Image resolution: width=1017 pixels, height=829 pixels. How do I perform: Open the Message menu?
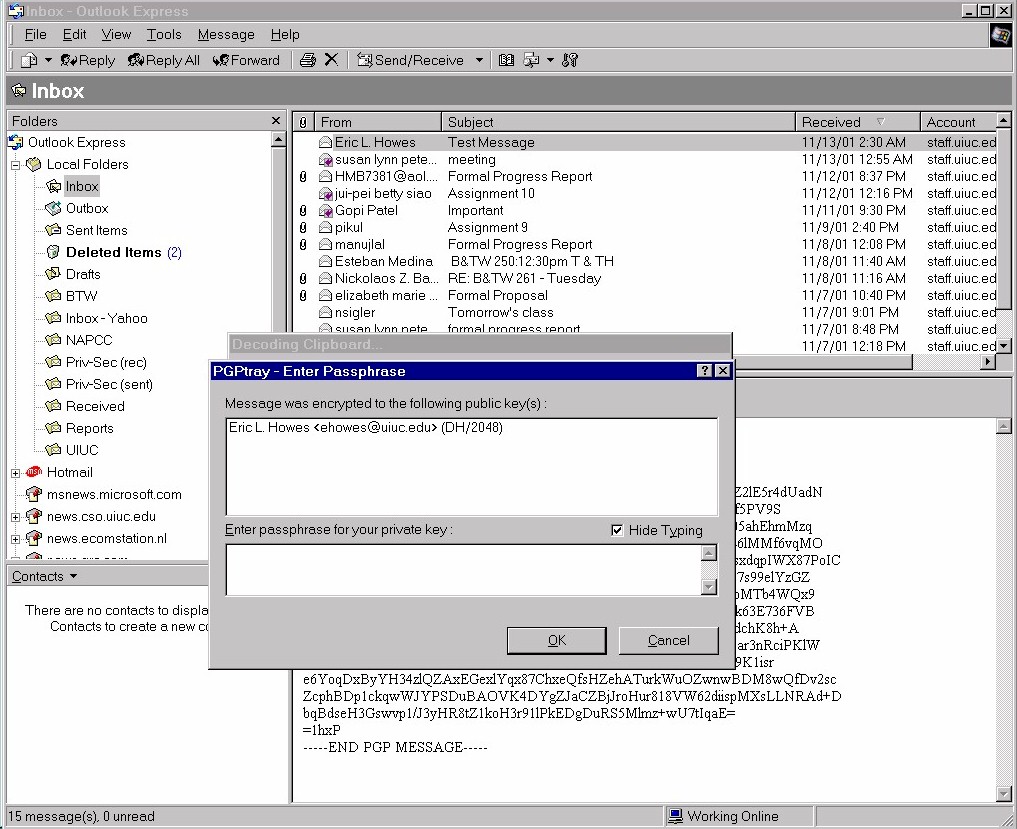(x=226, y=34)
